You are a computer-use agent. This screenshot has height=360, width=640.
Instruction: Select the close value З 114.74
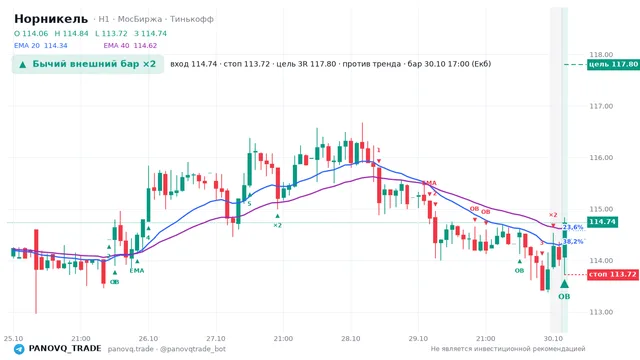click(x=151, y=33)
